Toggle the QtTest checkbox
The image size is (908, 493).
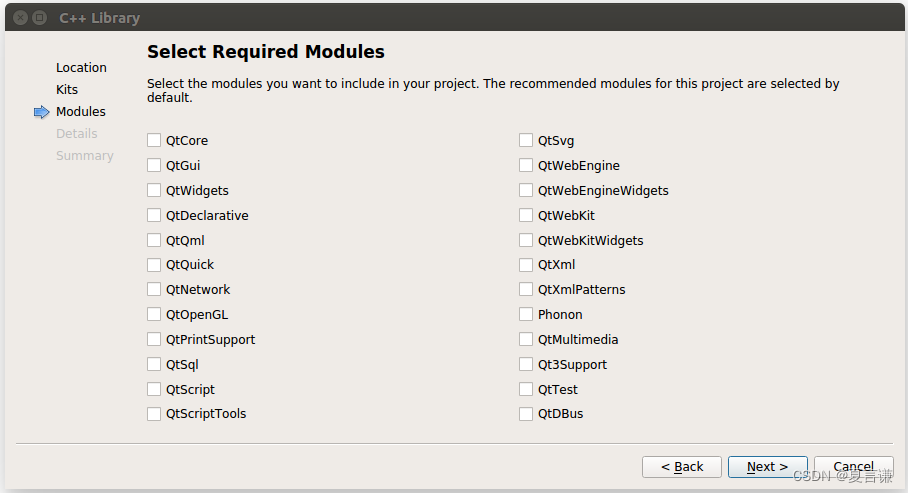[x=526, y=389]
